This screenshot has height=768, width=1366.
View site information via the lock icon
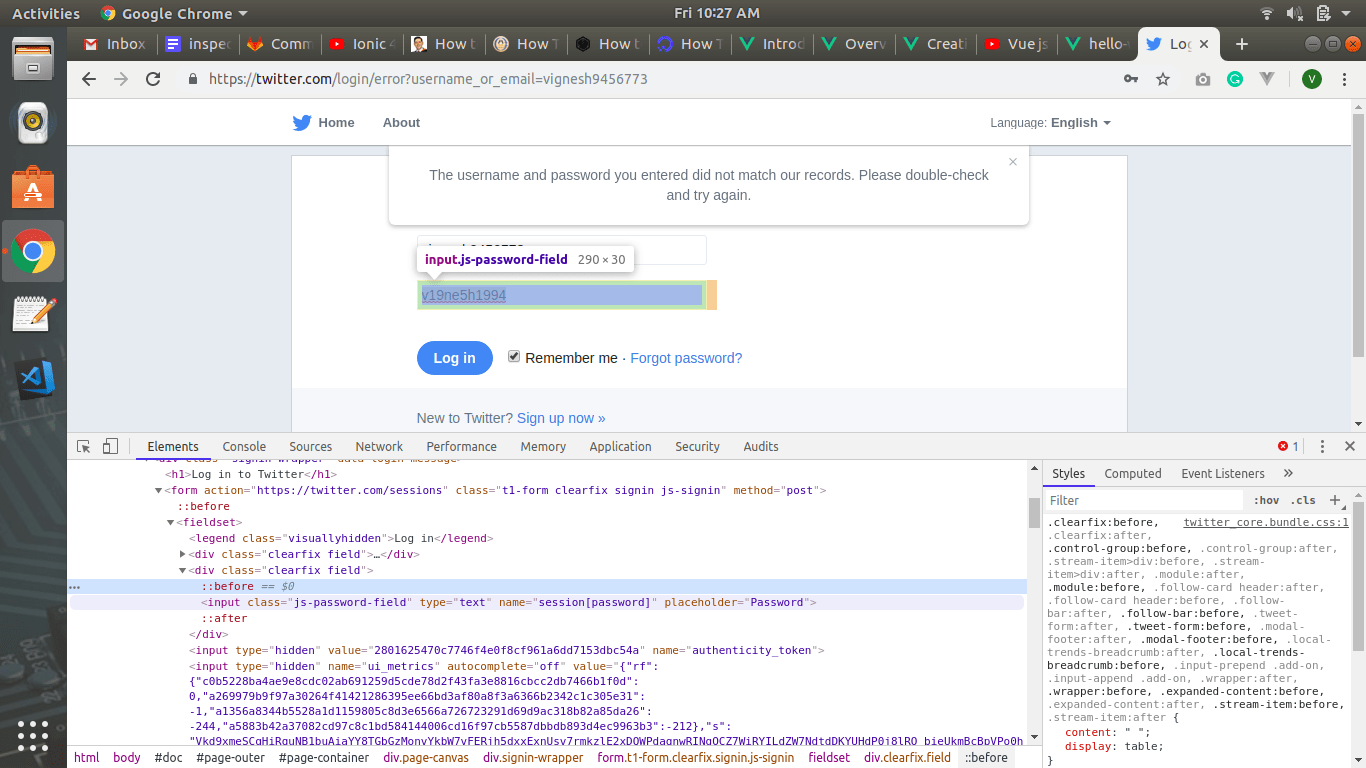193,79
